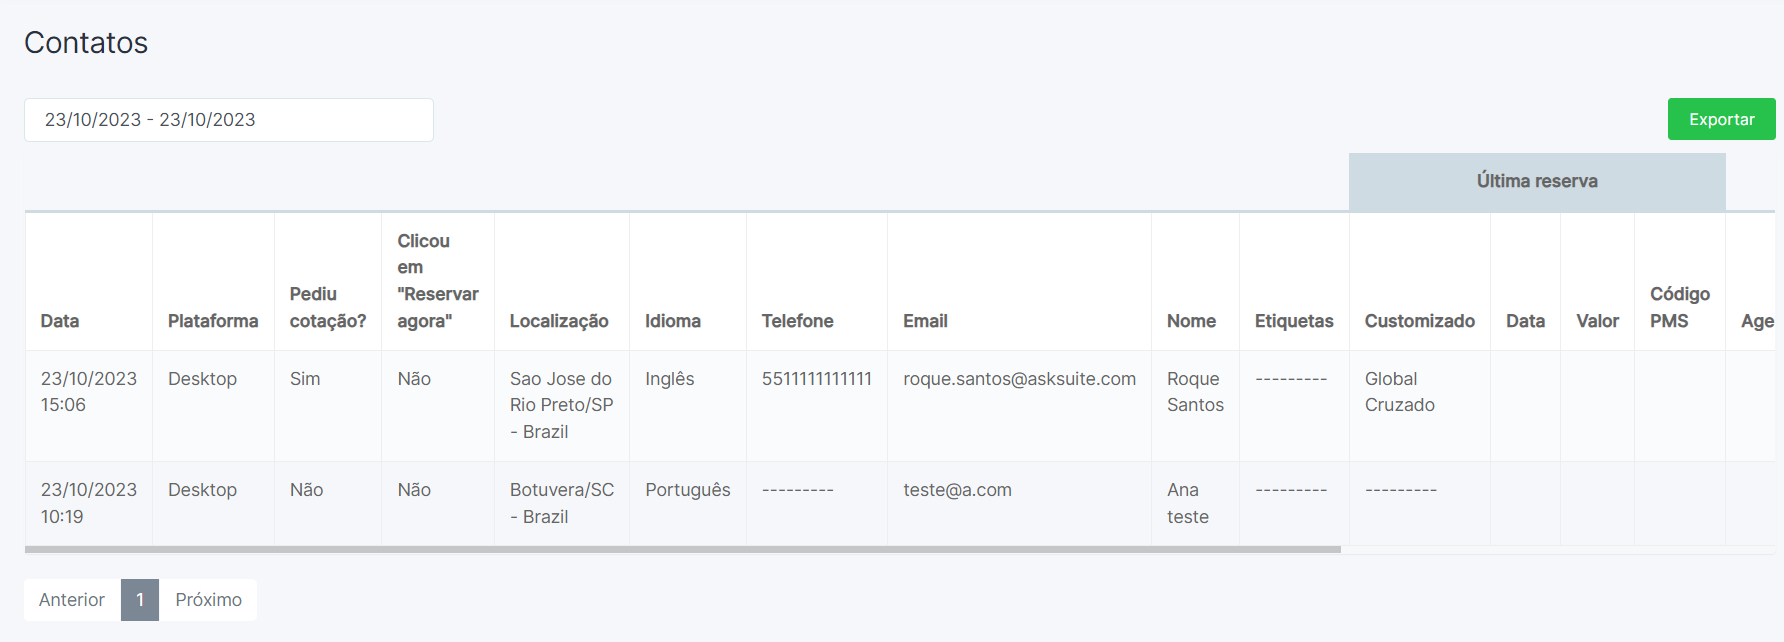Sort by the first Data column header
Viewport: 1784px width, 642px height.
pos(60,321)
